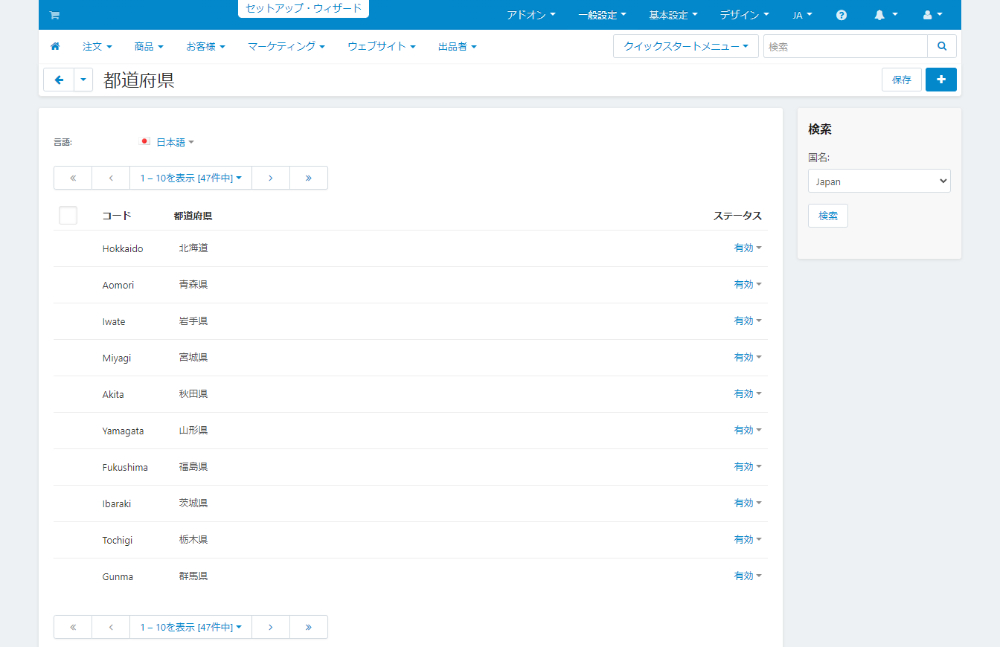
Task: Open the notifications bell menu
Action: click(885, 15)
